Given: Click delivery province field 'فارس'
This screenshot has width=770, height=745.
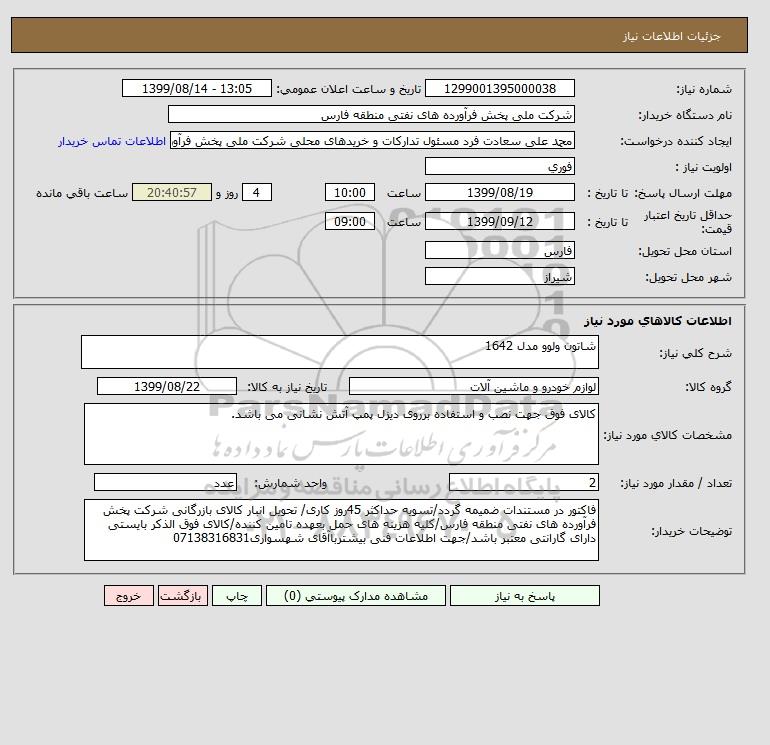Looking at the screenshot, I should pos(499,250).
